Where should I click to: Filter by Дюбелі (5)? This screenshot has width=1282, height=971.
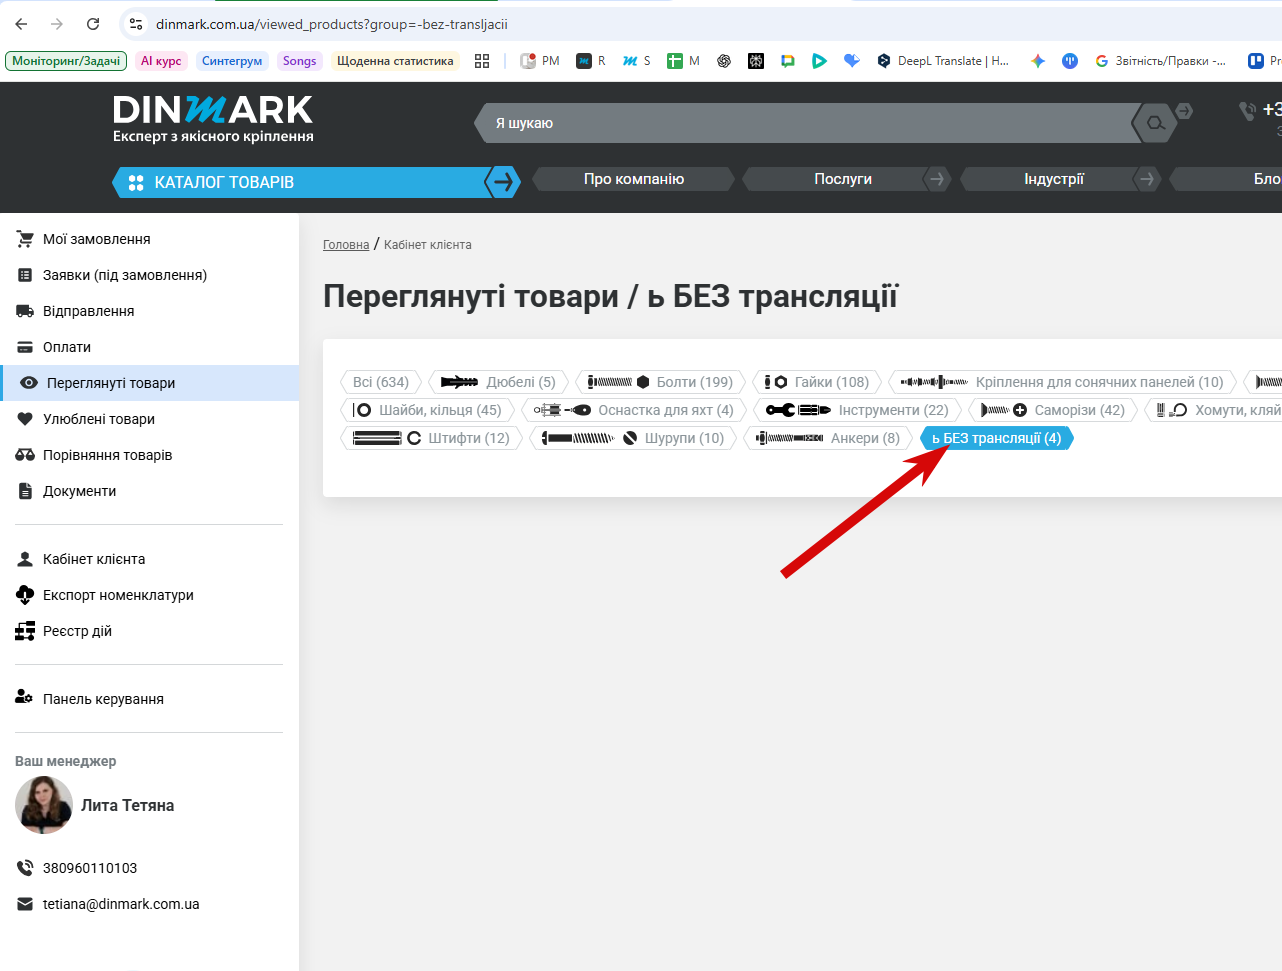(x=498, y=382)
